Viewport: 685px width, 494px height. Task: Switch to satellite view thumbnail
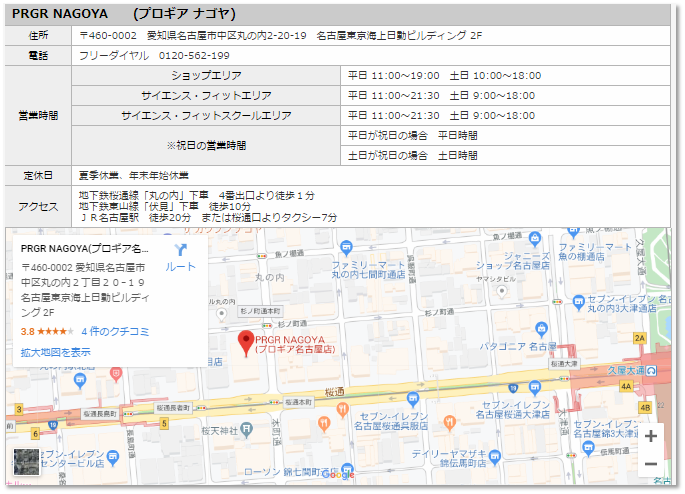[x=26, y=462]
